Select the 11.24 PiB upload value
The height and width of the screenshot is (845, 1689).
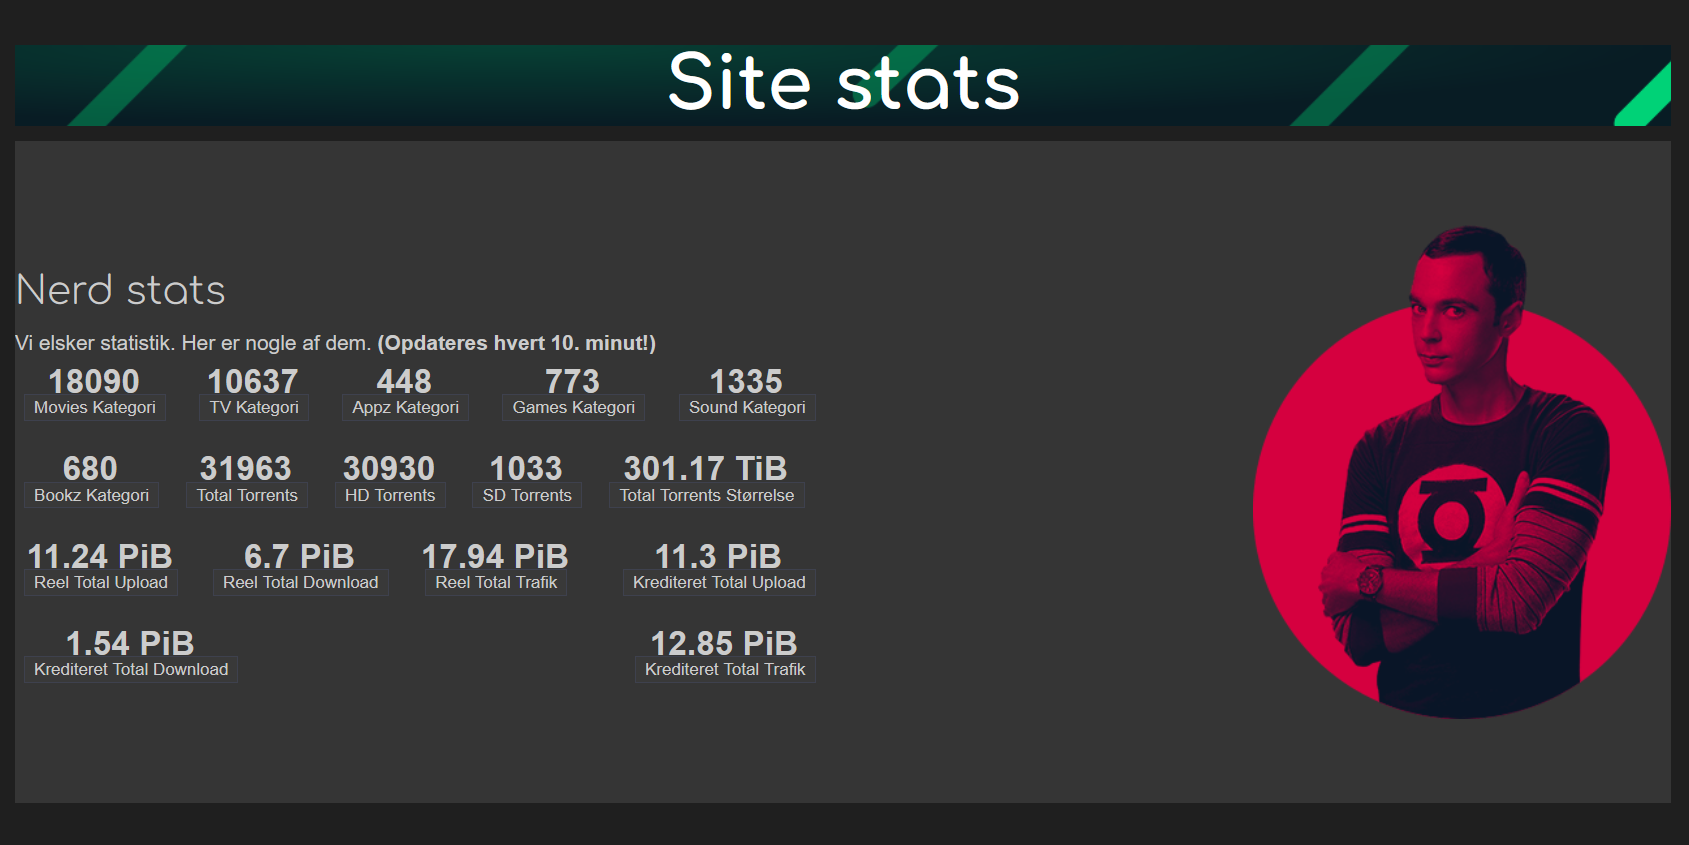tap(100, 556)
